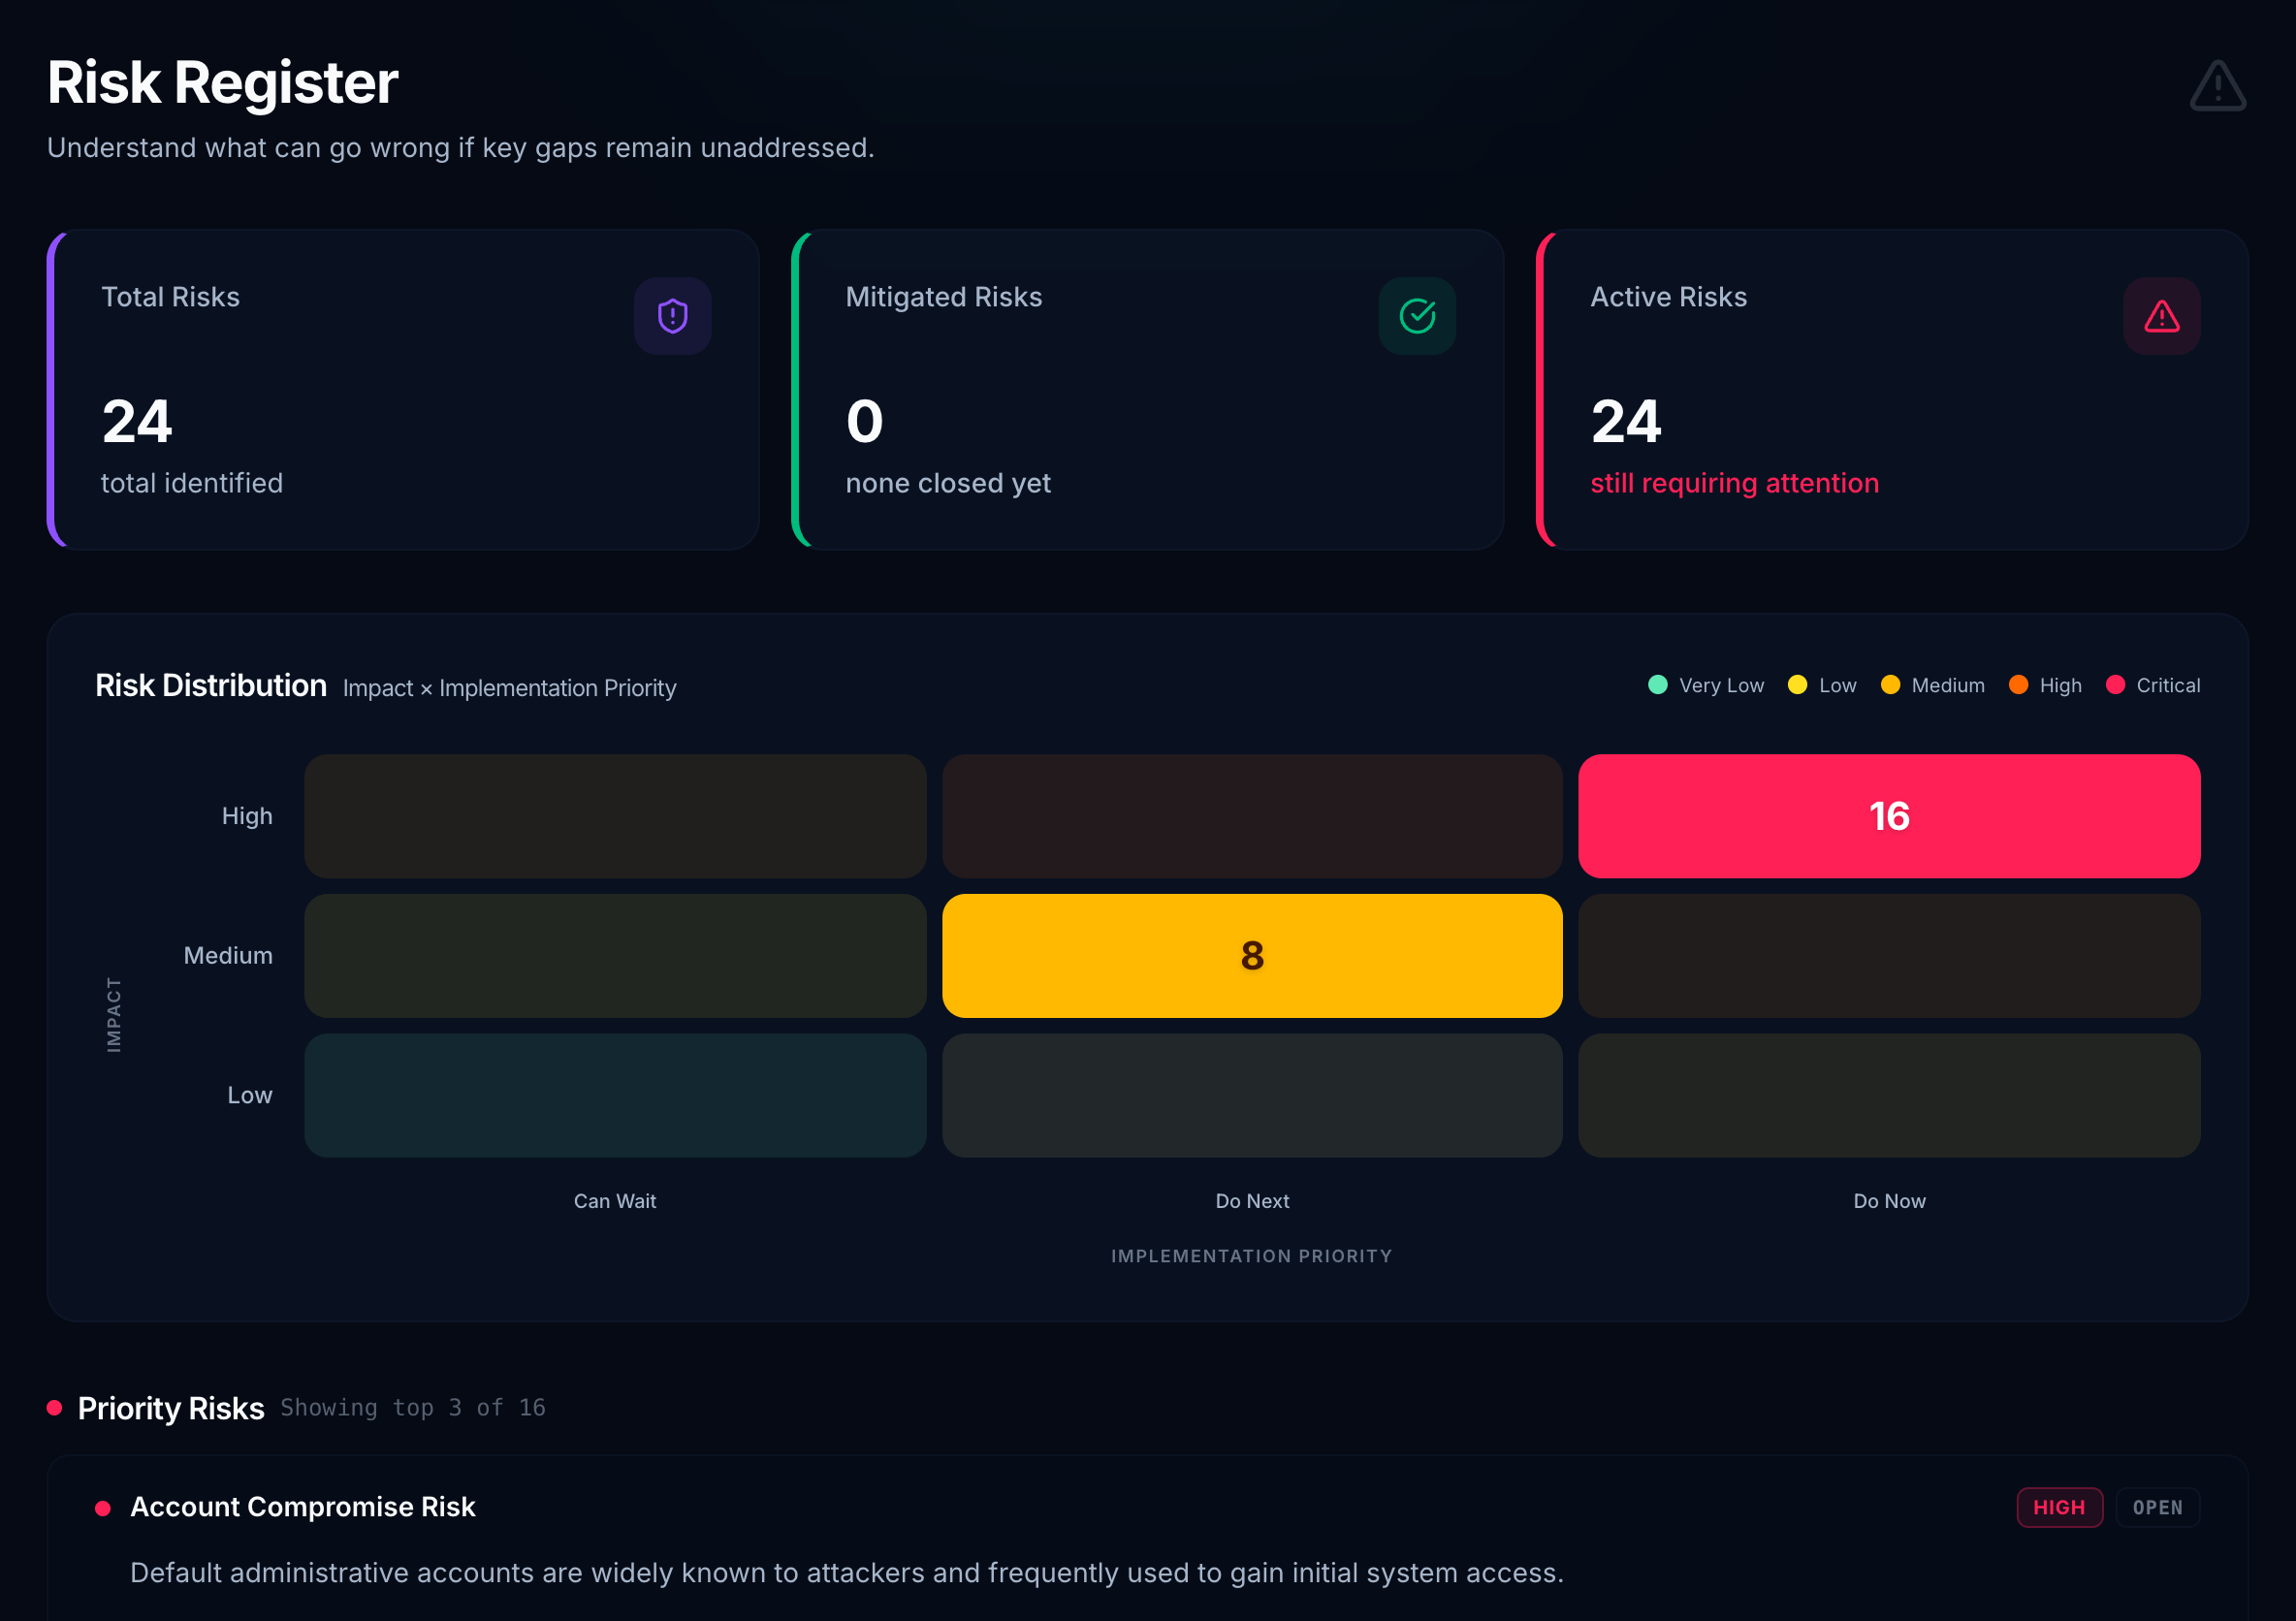Click the 'Do Next' column label
Screen dimensions: 2296x1621
click(1252, 1201)
